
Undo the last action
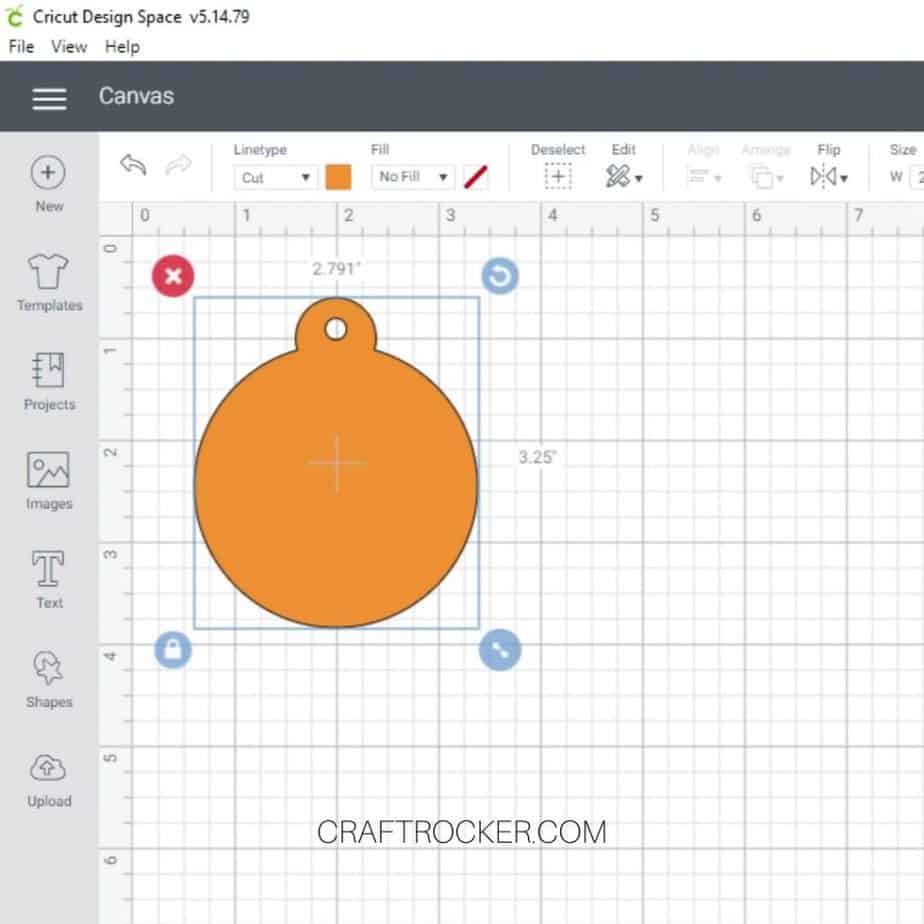pyautogui.click(x=133, y=164)
